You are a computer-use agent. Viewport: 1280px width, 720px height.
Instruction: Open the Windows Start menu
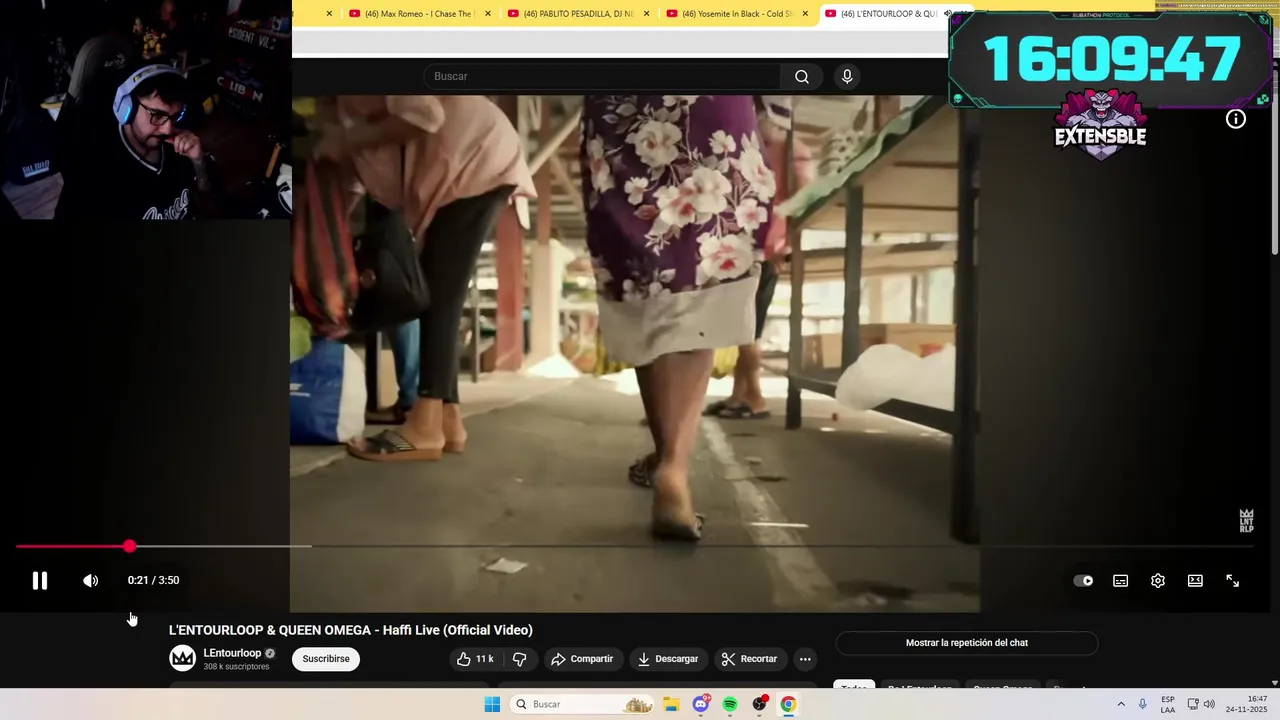(492, 704)
